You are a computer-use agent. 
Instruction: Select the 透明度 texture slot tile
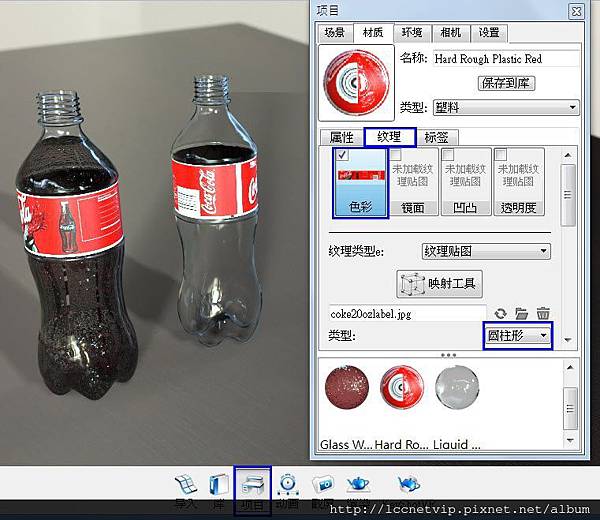pos(518,182)
